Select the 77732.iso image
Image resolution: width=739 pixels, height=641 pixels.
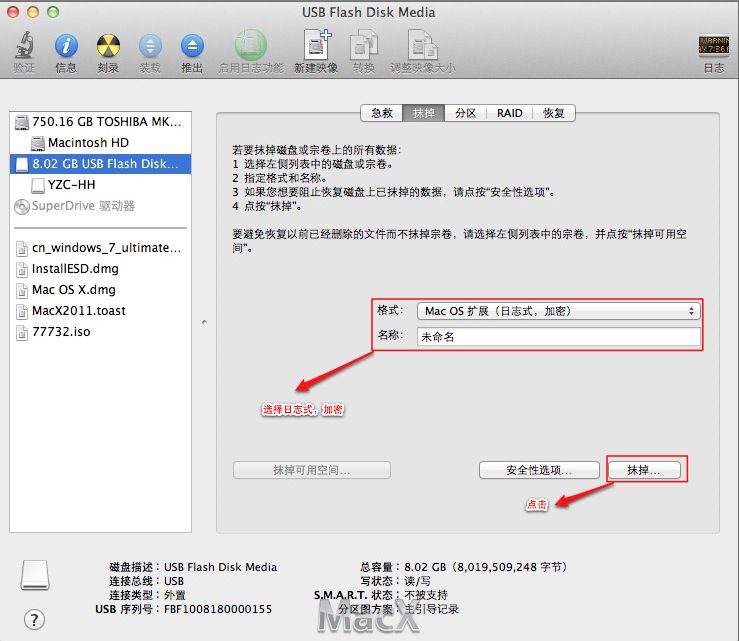[x=100, y=332]
